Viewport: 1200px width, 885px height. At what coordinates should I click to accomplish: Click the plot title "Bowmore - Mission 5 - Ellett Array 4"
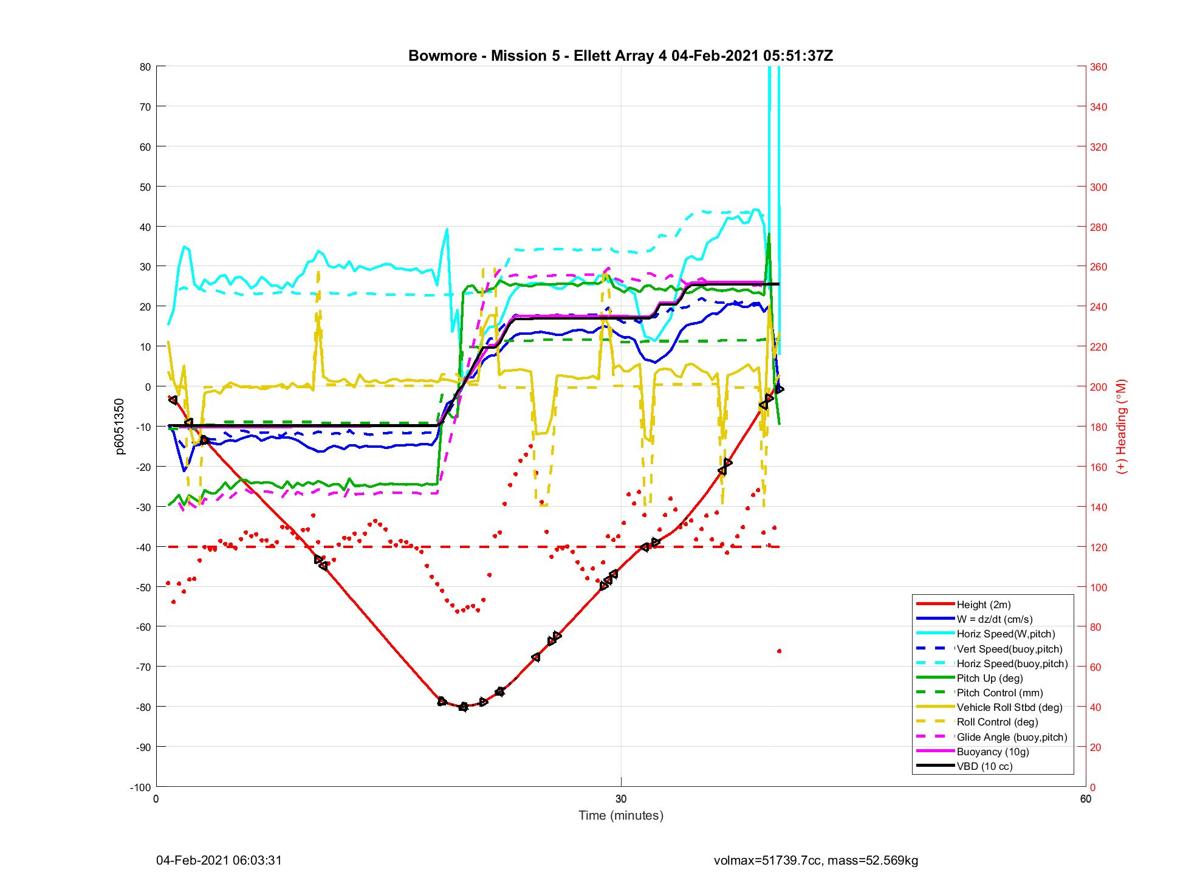pos(538,56)
